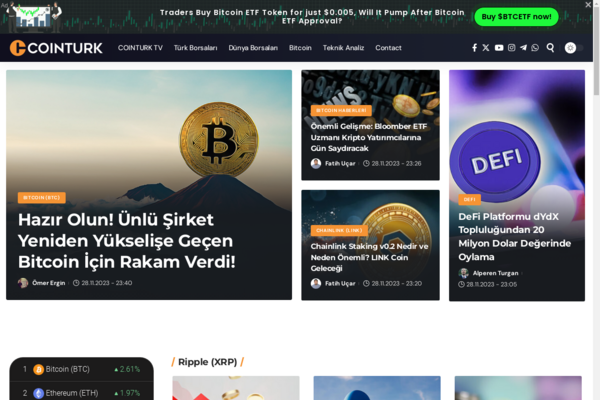Click the Buy $BTCETF now! button
The width and height of the screenshot is (600, 400).
(516, 17)
